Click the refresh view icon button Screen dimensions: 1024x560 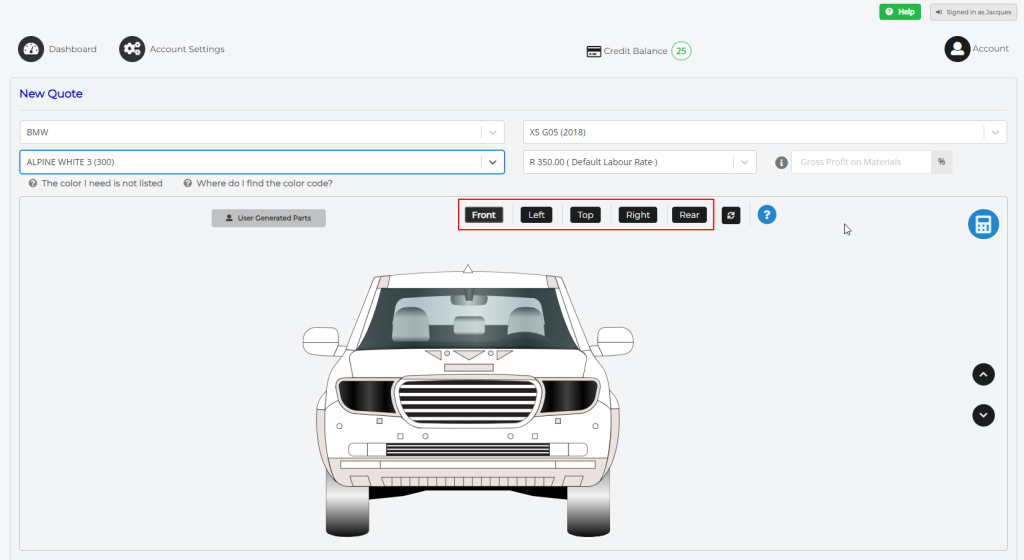tap(731, 215)
